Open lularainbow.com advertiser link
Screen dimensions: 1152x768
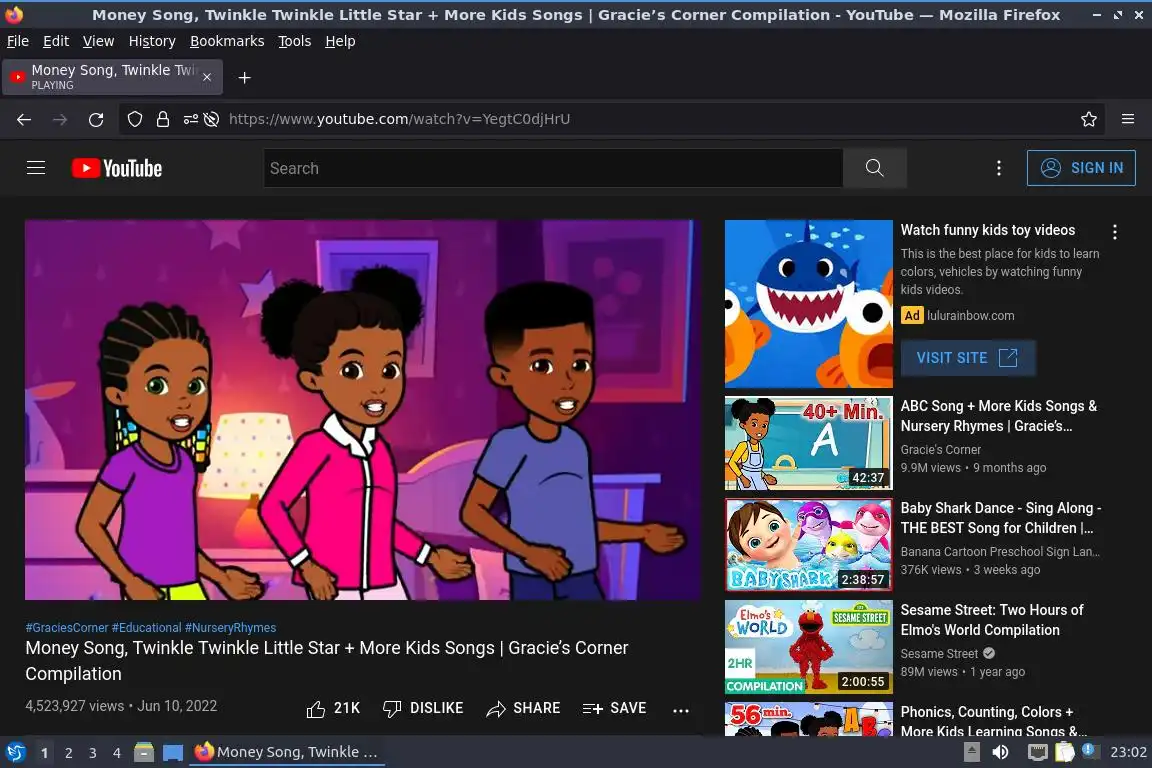coord(971,315)
